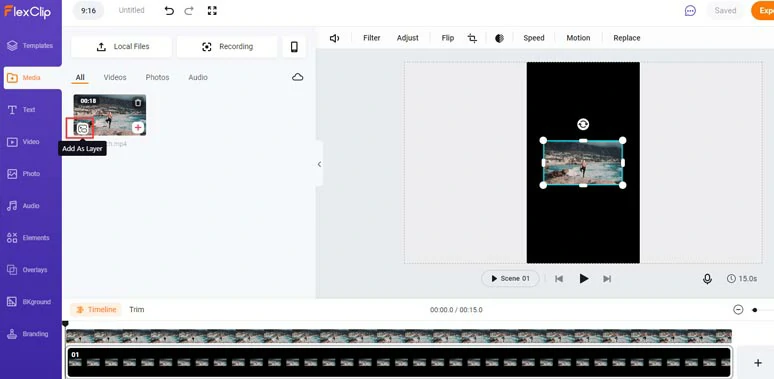The width and height of the screenshot is (774, 379).
Task: Open the opacity contrast circle icon
Action: (x=499, y=38)
